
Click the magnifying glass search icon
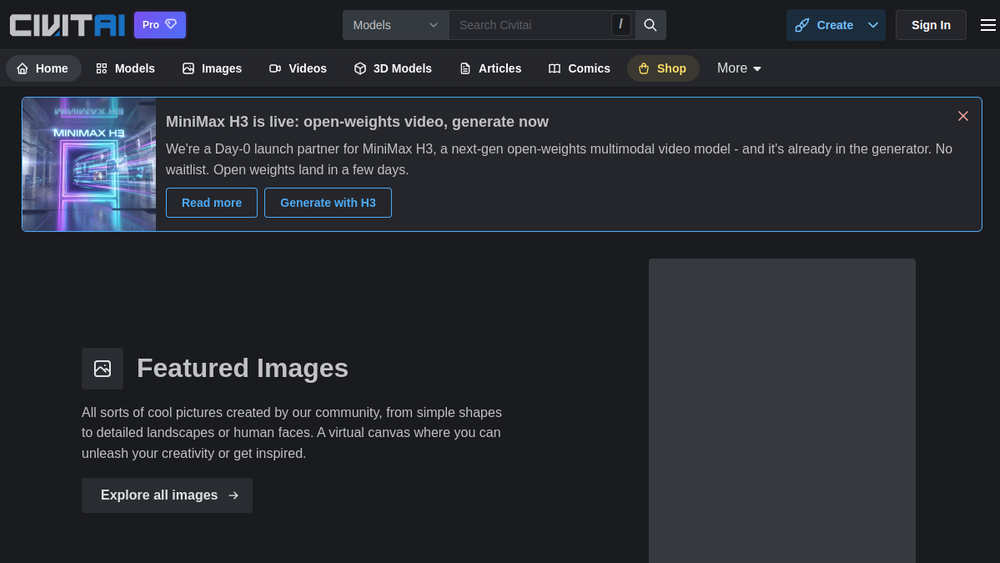click(x=651, y=25)
